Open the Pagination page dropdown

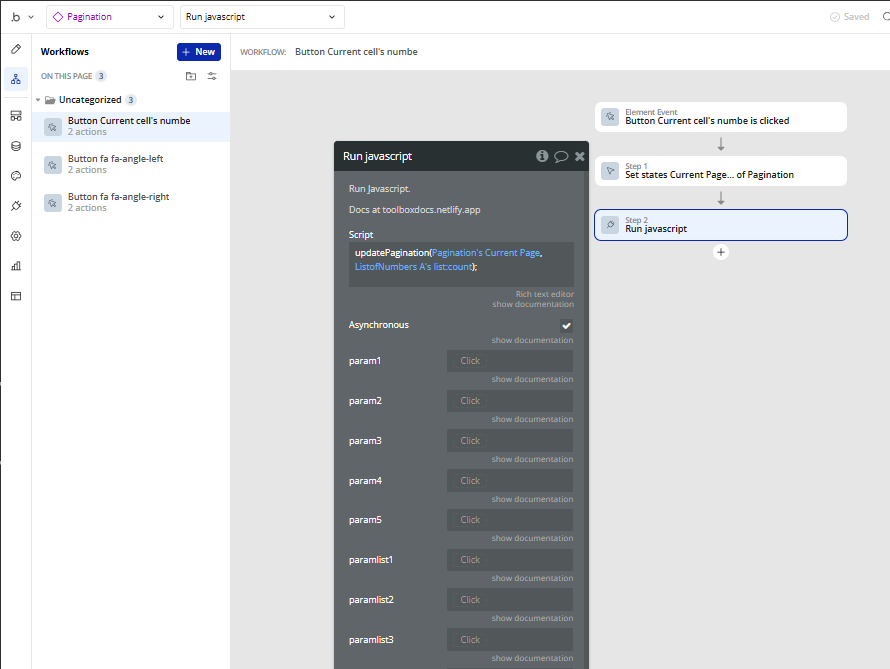click(109, 17)
